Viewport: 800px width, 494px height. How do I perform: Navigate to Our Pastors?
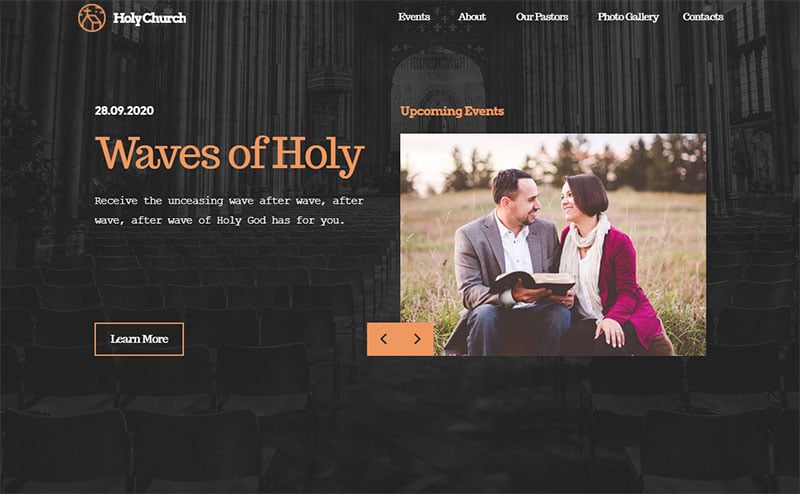click(542, 17)
